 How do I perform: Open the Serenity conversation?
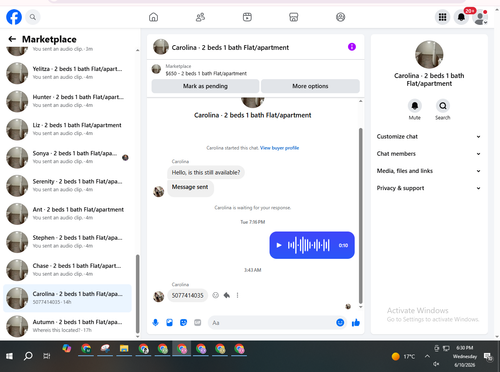(x=67, y=185)
